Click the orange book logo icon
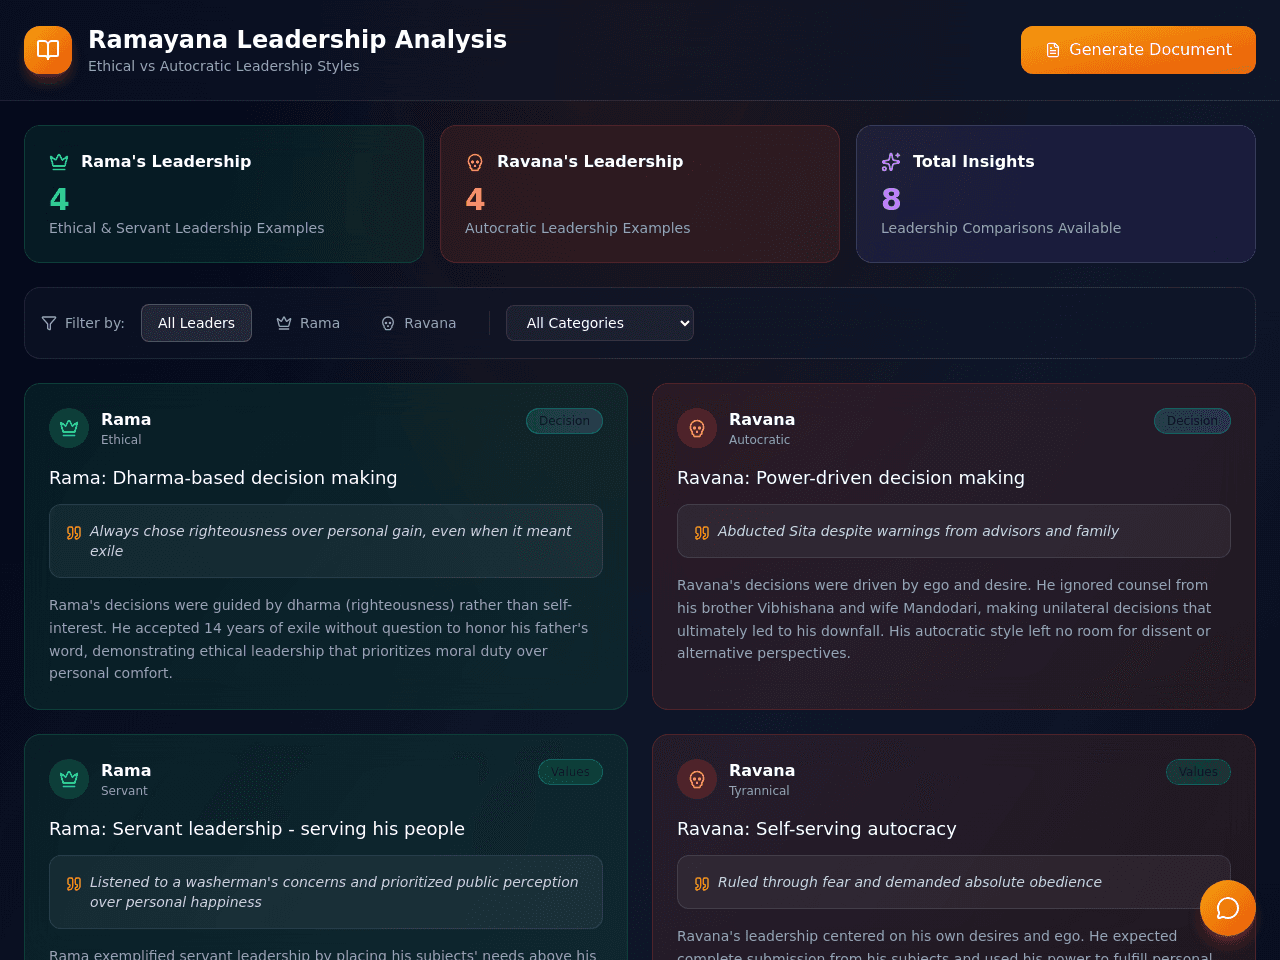The height and width of the screenshot is (960, 1280). tap(48, 50)
